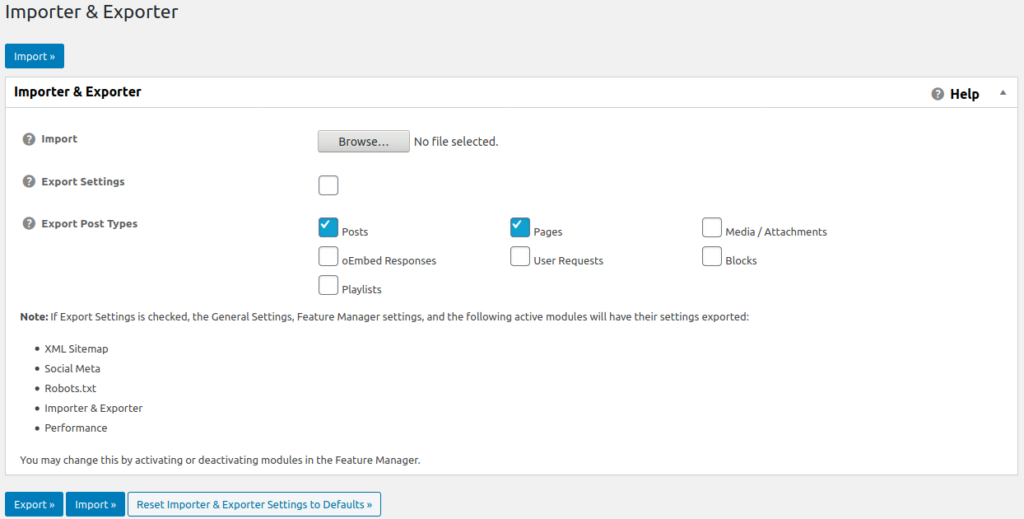Open the Help link in panel header
Viewport: 1024px width, 519px height.
[x=964, y=94]
